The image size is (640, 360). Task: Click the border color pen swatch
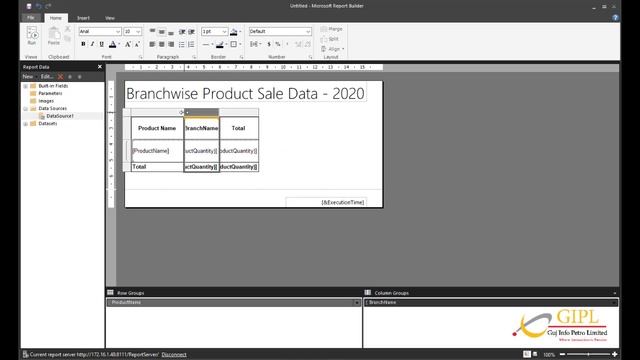(x=220, y=44)
